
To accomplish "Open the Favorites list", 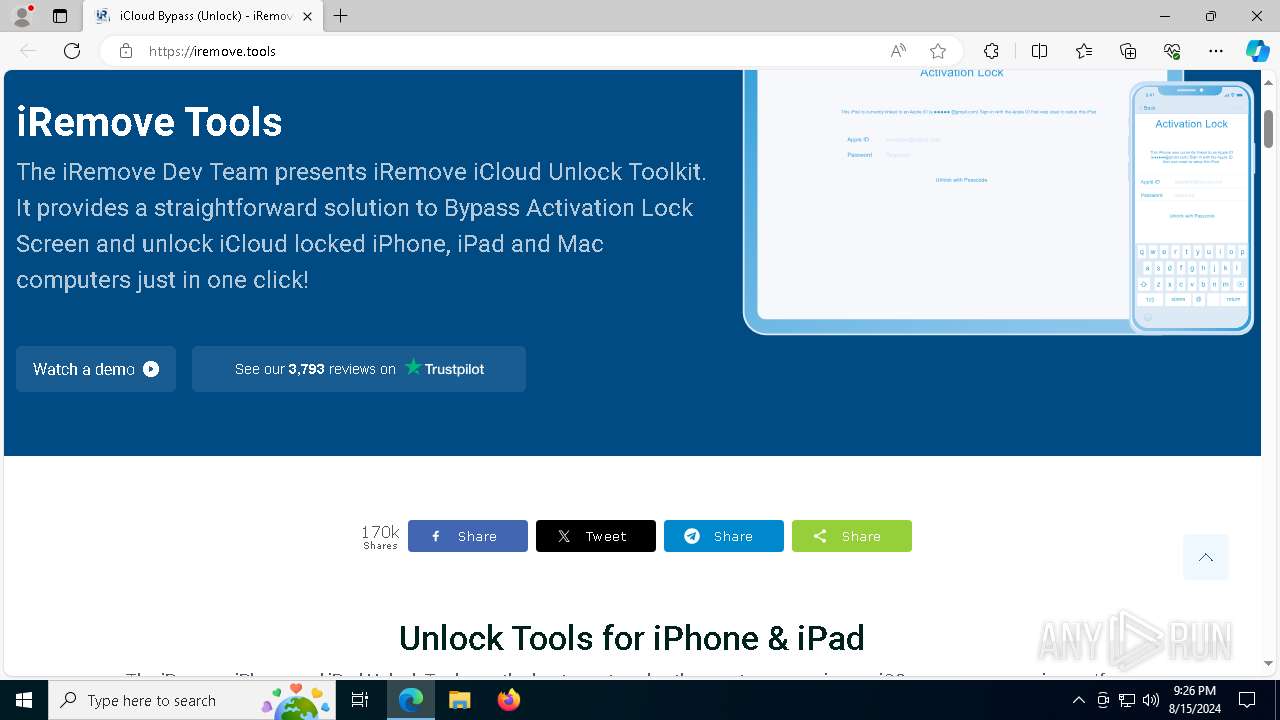I will 1084,51.
